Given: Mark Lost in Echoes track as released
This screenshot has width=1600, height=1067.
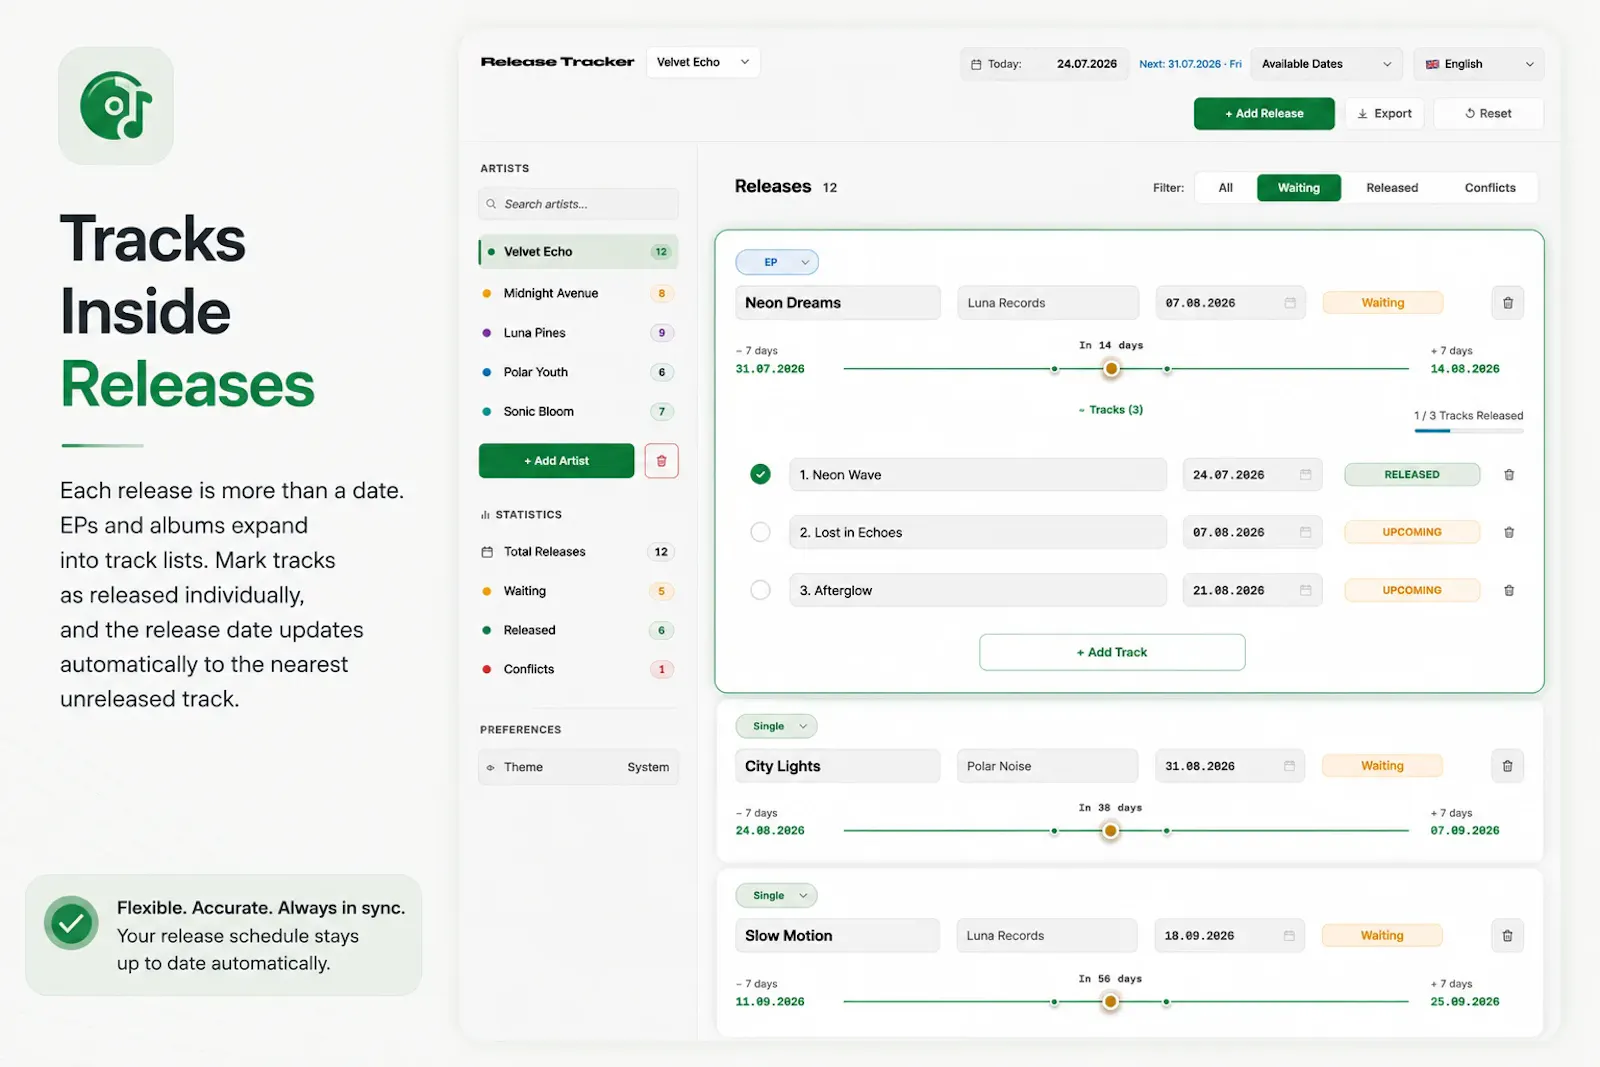Looking at the screenshot, I should [x=760, y=532].
